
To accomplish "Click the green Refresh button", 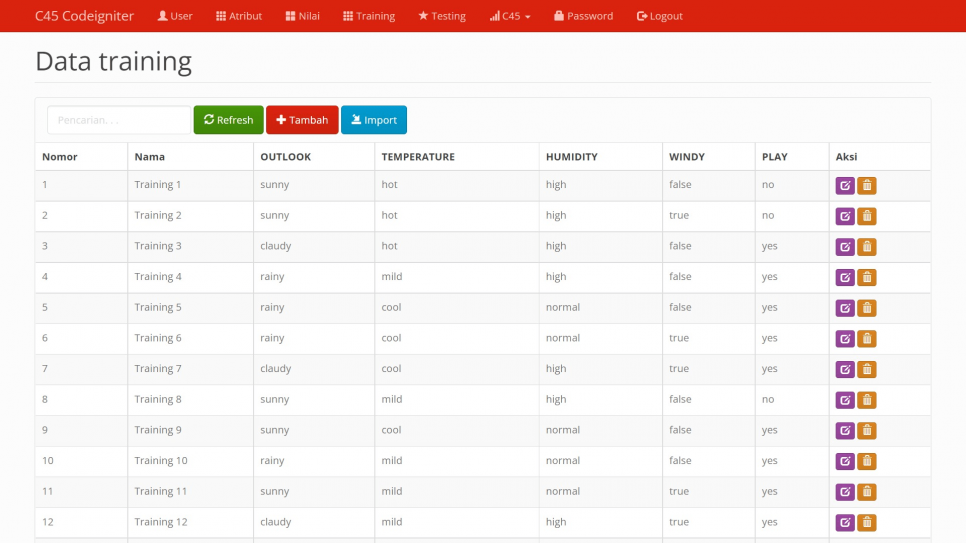I will point(228,120).
